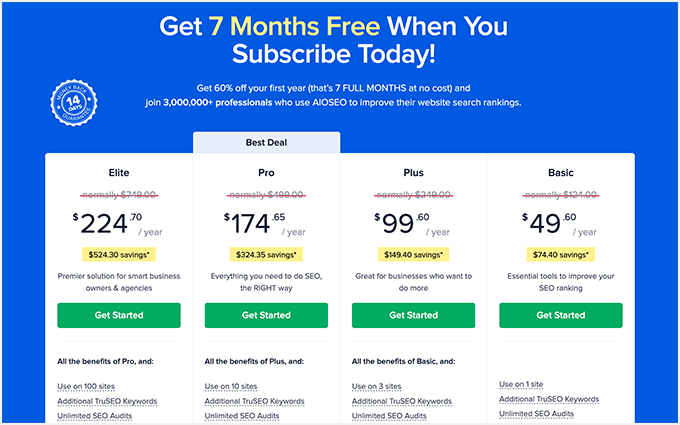Open the Use on 10 sites link
Viewport: 680px width, 425px height.
tap(233, 386)
